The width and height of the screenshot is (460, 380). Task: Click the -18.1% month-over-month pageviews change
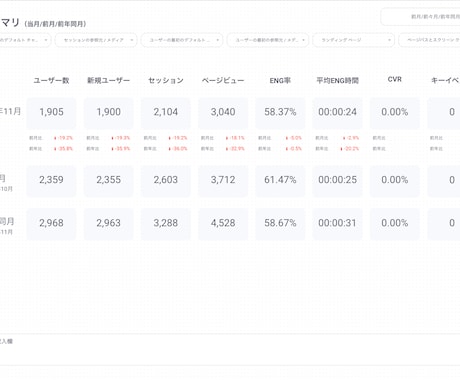coord(235,138)
